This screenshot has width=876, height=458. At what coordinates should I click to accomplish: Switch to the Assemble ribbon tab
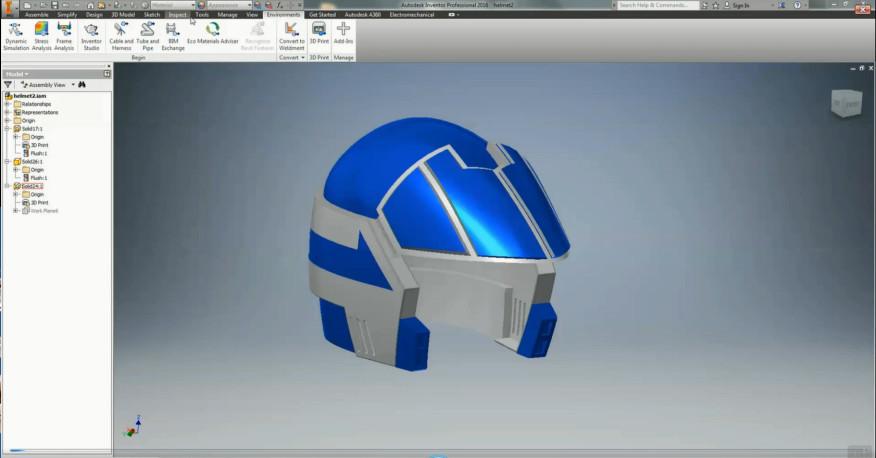(36, 15)
